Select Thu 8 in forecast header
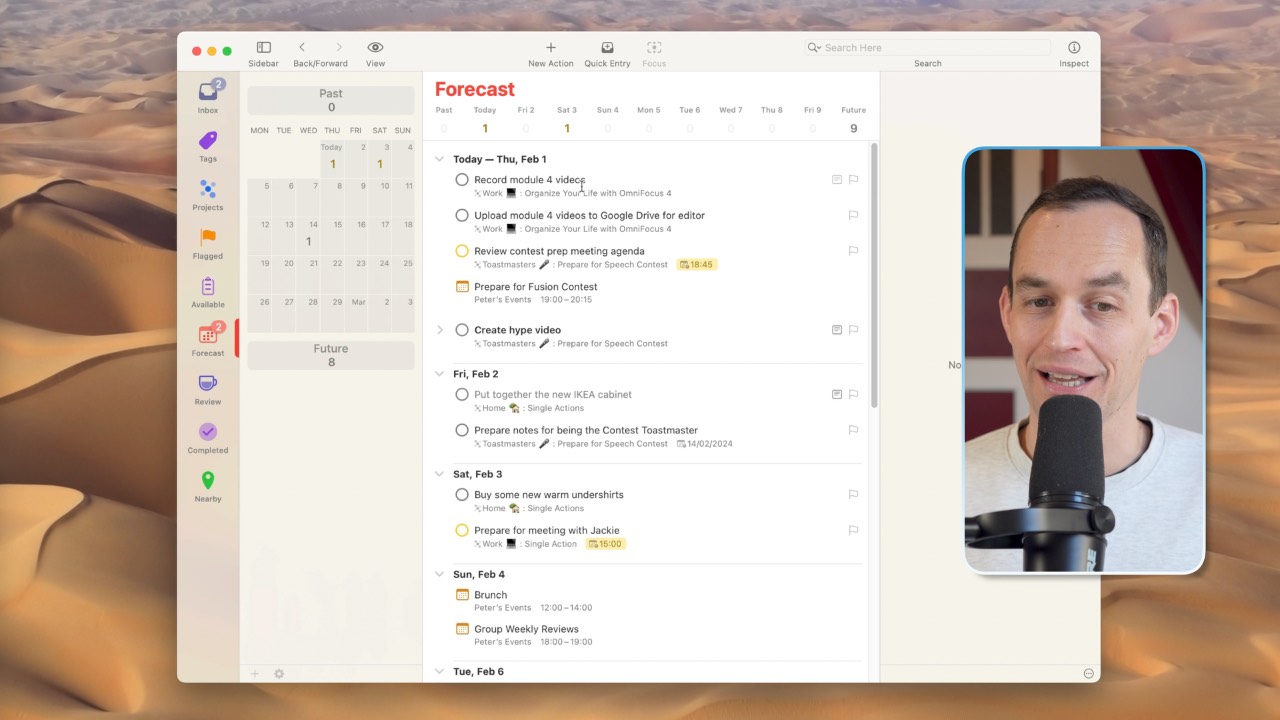This screenshot has width=1280, height=720. pyautogui.click(x=771, y=120)
